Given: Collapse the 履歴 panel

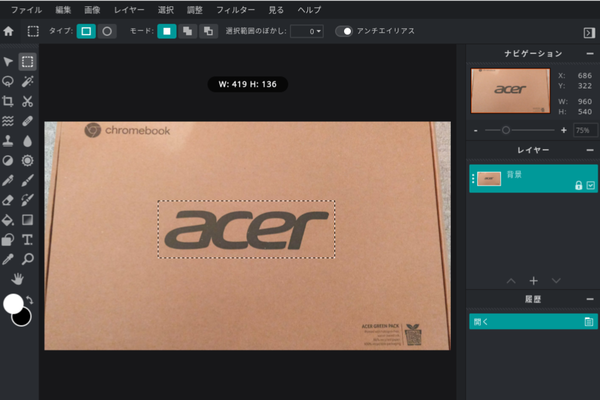Looking at the screenshot, I should (x=590, y=299).
